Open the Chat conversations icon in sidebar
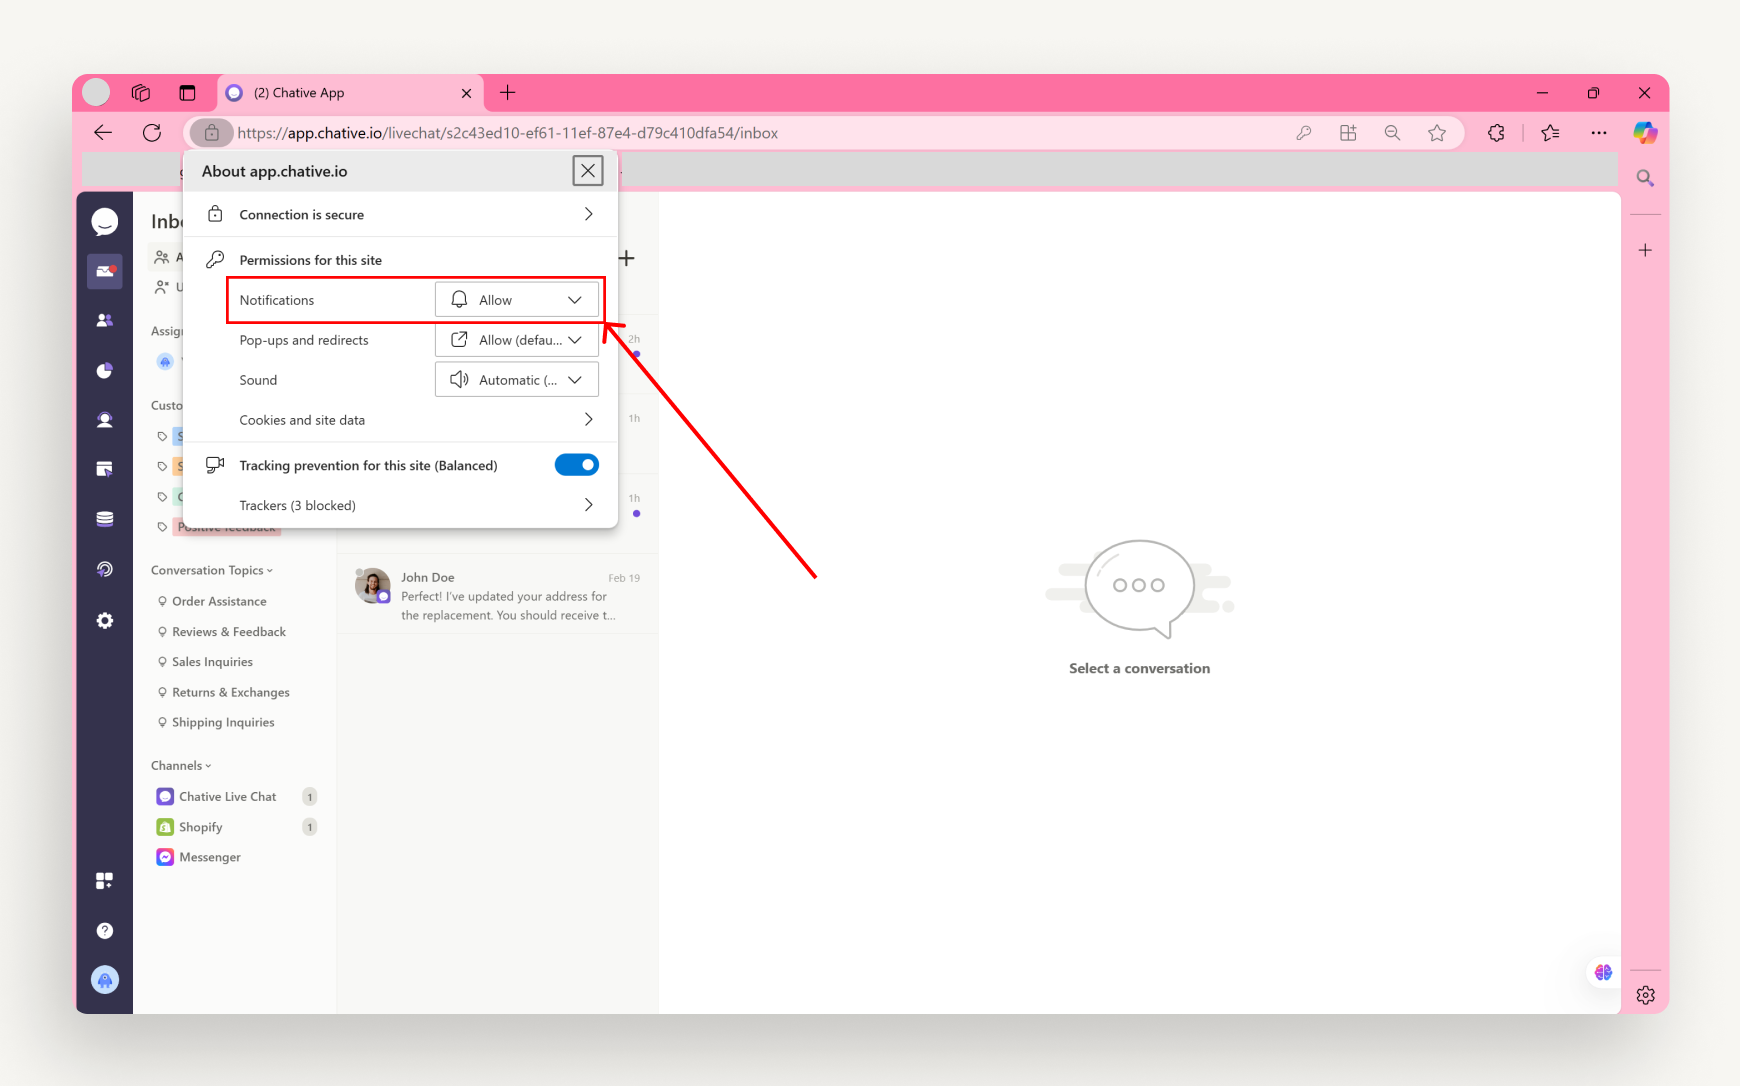Screen dimensions: 1740x1086 click(x=105, y=221)
